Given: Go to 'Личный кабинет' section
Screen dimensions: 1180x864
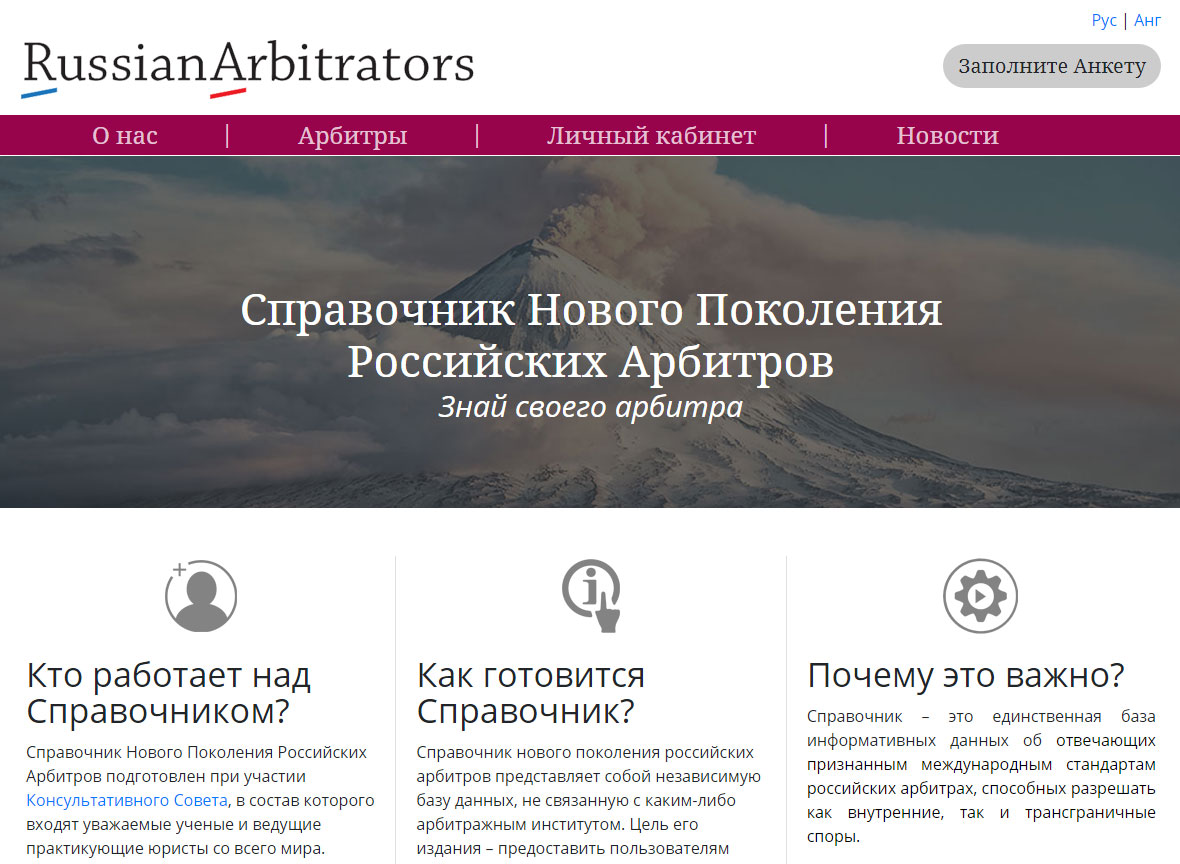Looking at the screenshot, I should pos(651,135).
